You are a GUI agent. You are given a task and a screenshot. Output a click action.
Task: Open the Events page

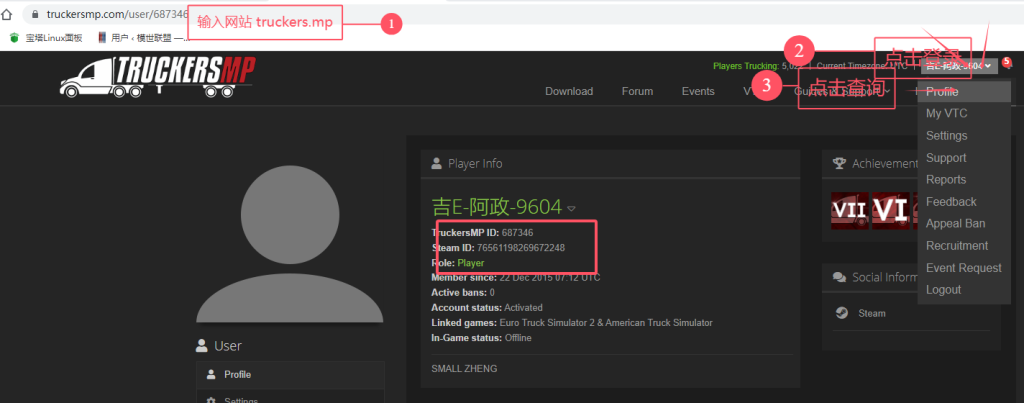[698, 91]
